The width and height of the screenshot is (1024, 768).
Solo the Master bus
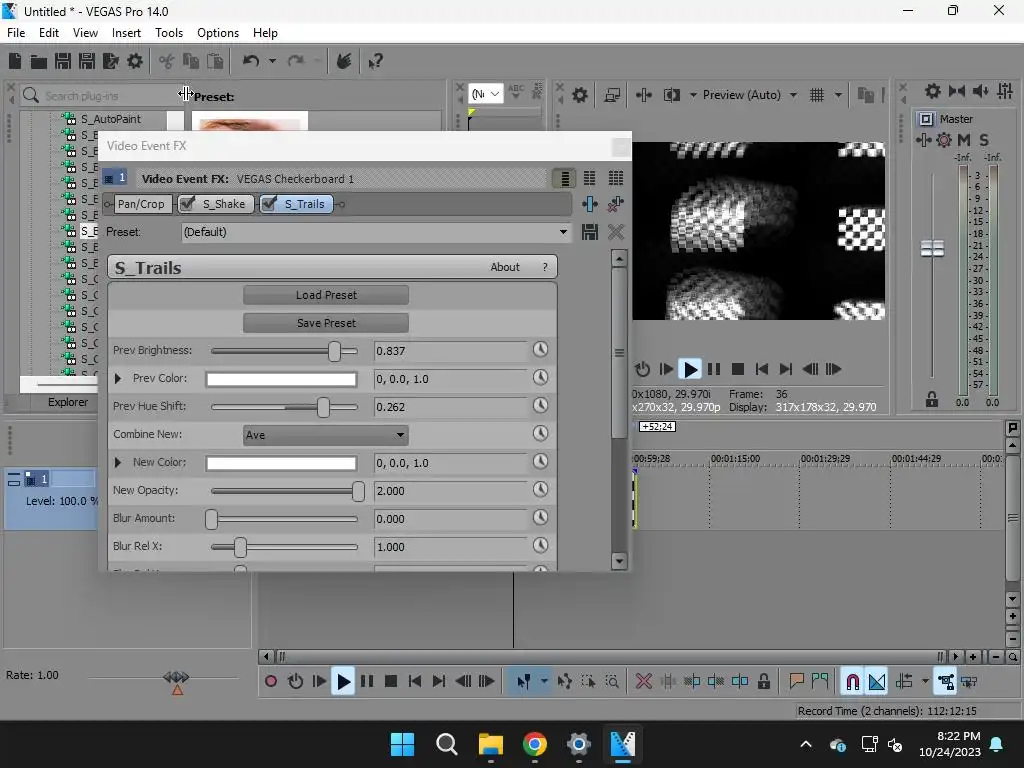tap(984, 140)
